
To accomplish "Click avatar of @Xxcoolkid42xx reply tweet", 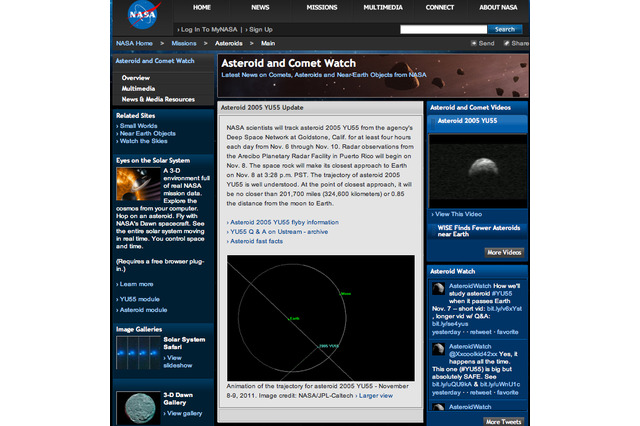I will coord(438,349).
